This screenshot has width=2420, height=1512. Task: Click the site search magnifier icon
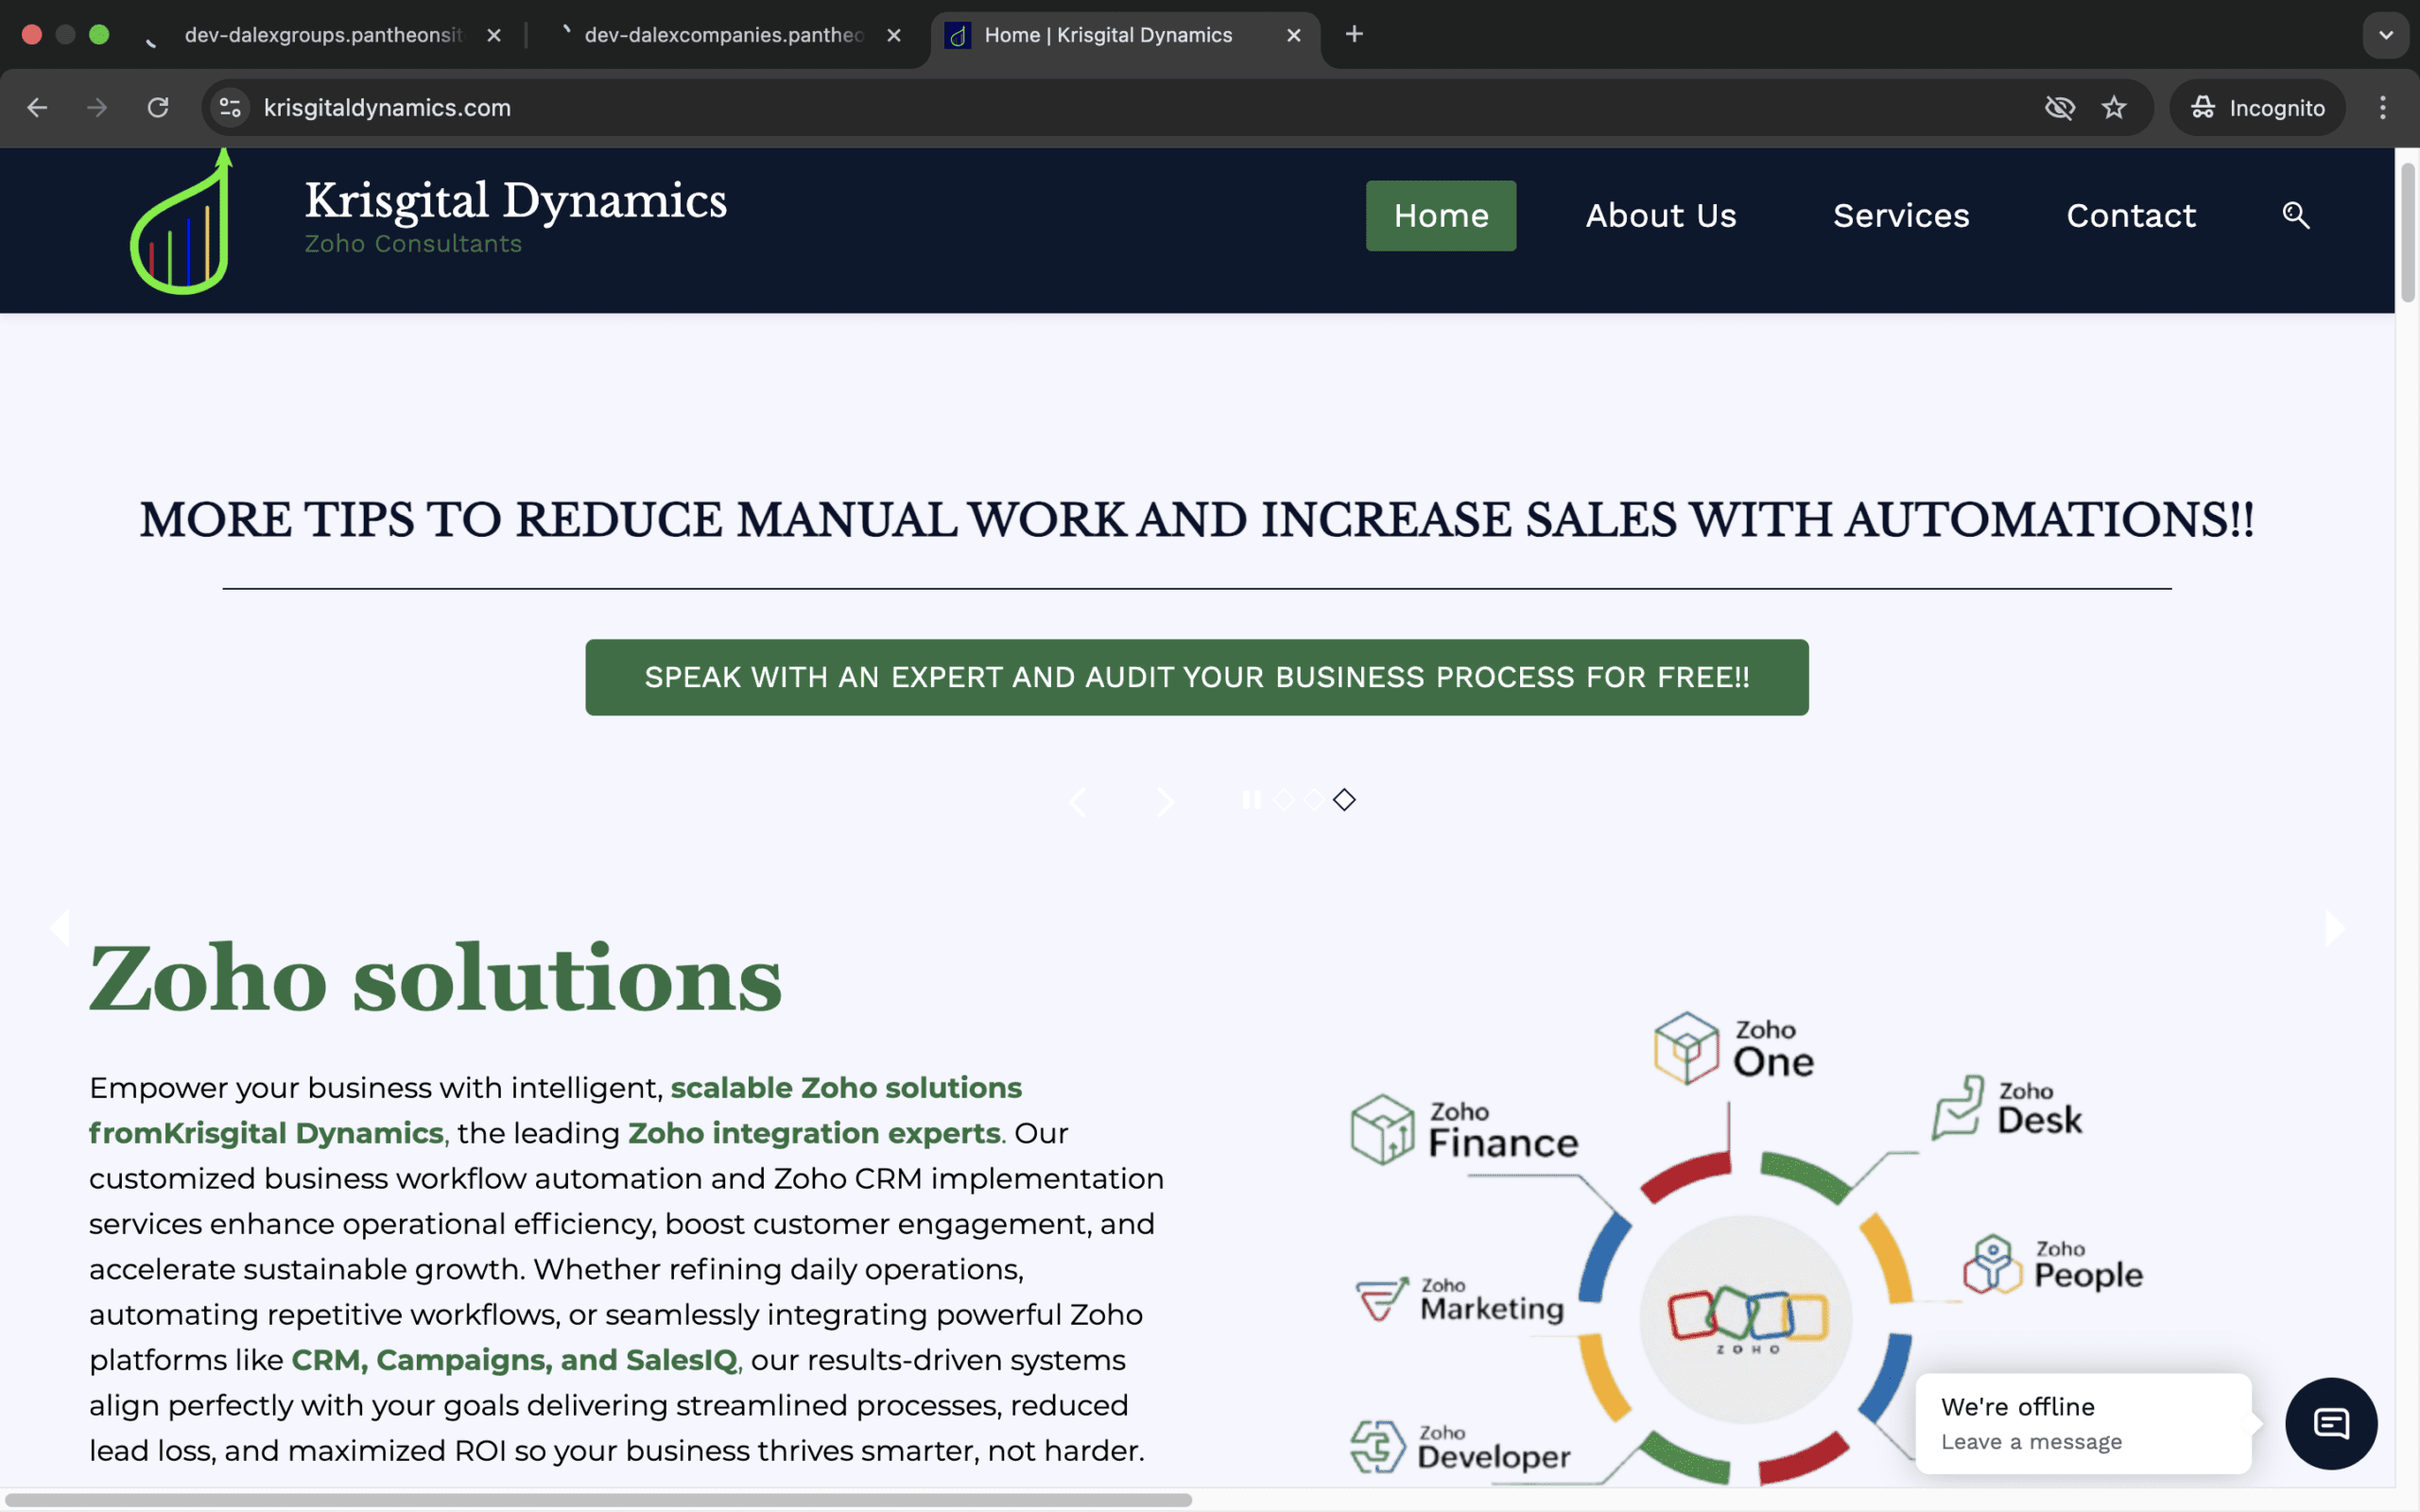[x=2295, y=215]
